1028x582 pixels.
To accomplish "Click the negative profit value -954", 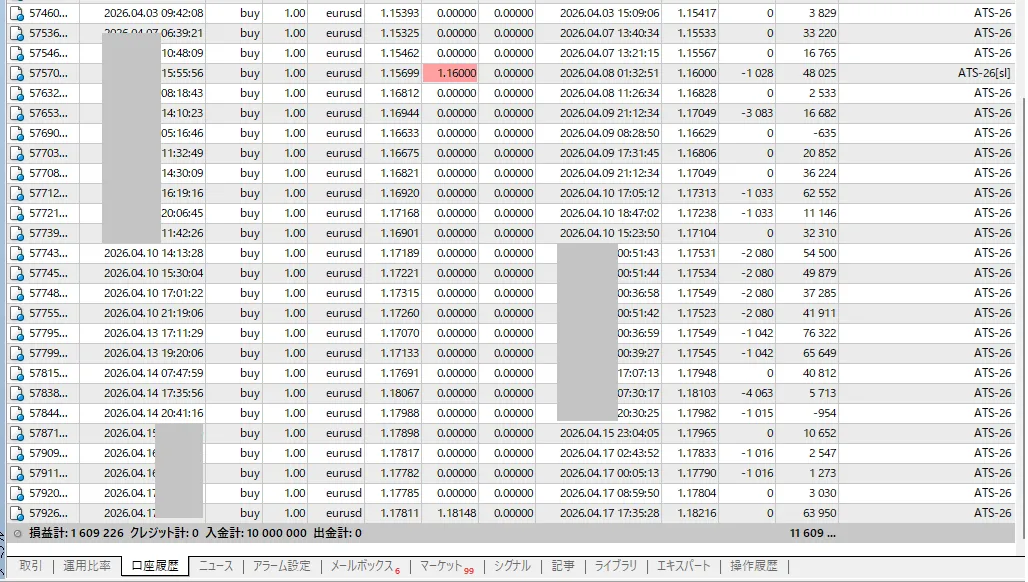I will pyautogui.click(x=823, y=413).
